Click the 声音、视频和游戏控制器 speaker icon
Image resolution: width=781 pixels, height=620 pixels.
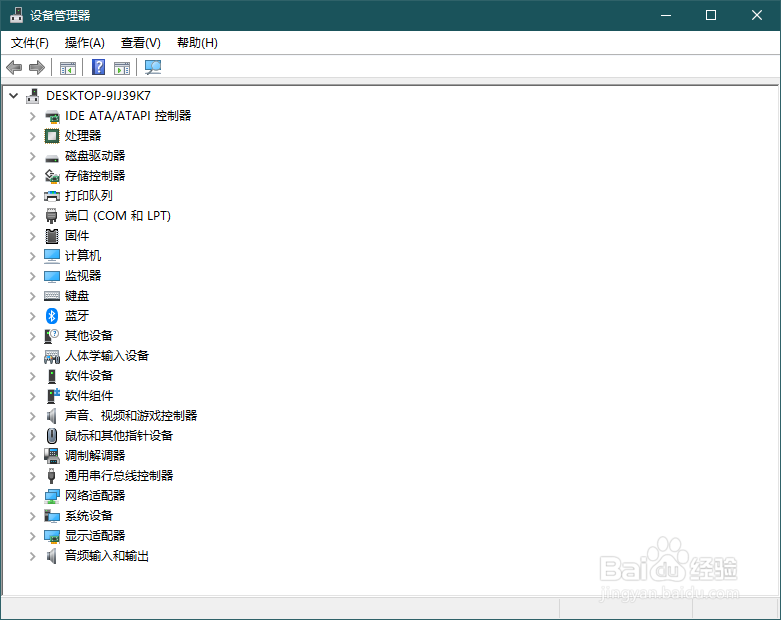click(x=52, y=416)
